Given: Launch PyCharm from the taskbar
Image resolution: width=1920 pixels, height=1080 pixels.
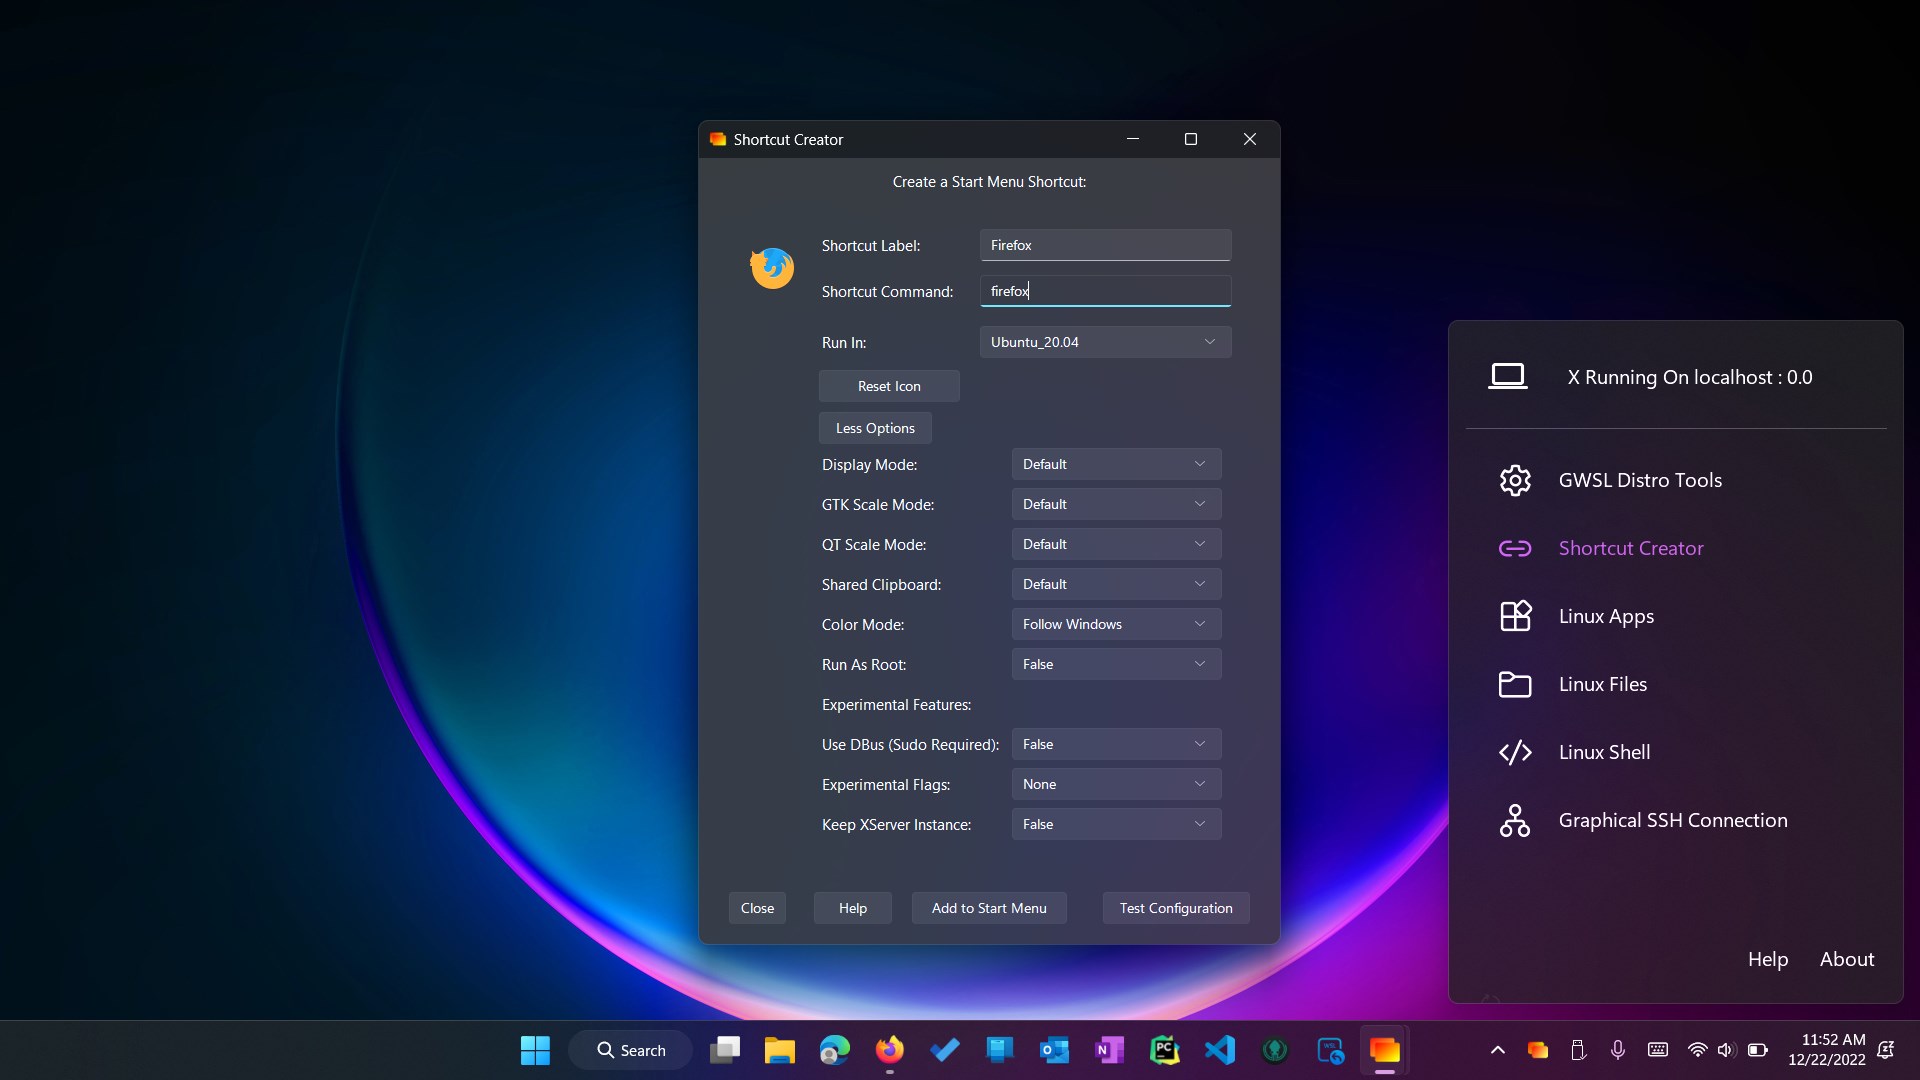Looking at the screenshot, I should point(1165,1050).
